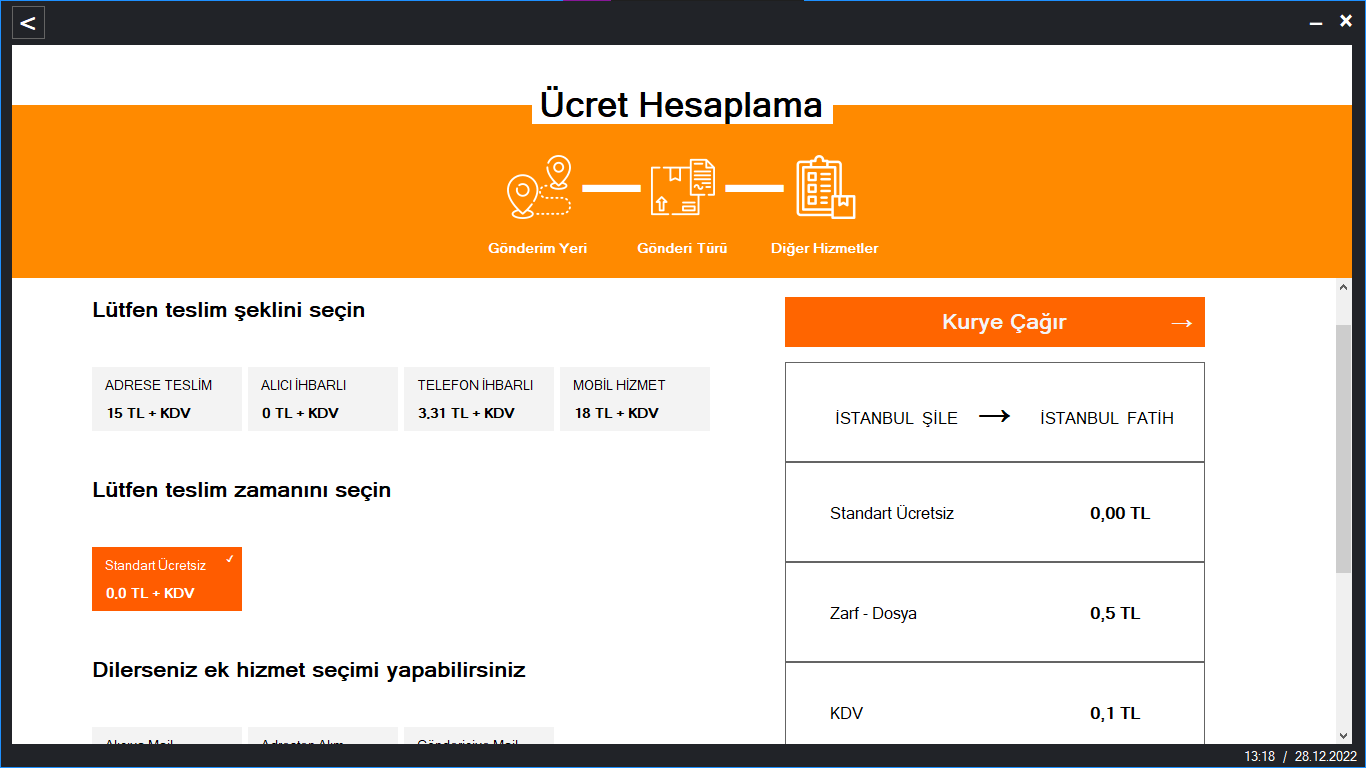Select ALICI İHBARLI delivery option
Screen dimensions: 1366x768
tap(323, 399)
